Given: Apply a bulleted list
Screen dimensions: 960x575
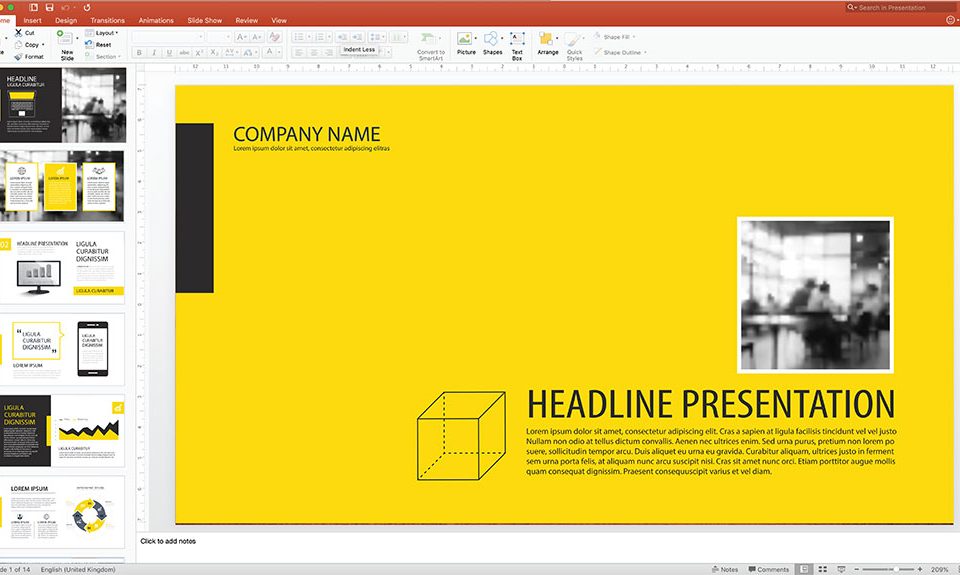Looking at the screenshot, I should 301,37.
